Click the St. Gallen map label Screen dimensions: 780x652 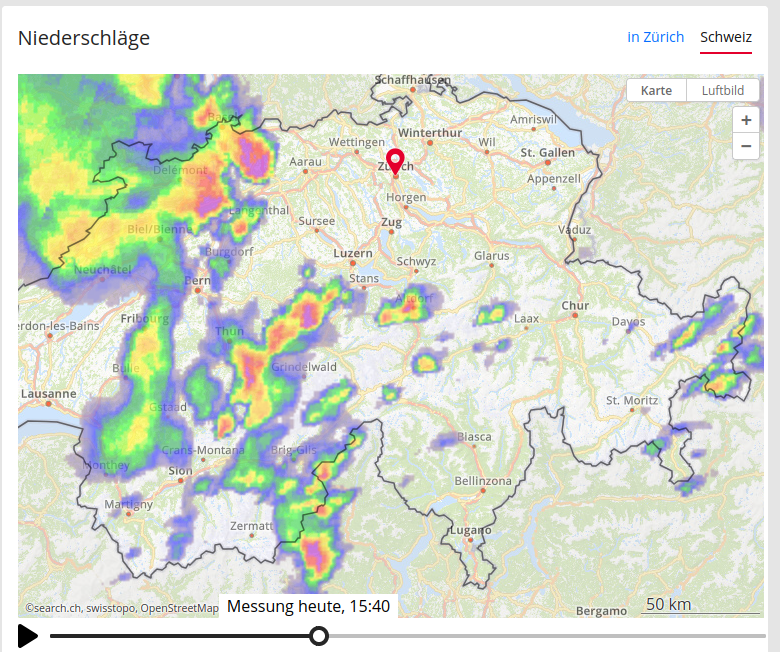(x=547, y=153)
